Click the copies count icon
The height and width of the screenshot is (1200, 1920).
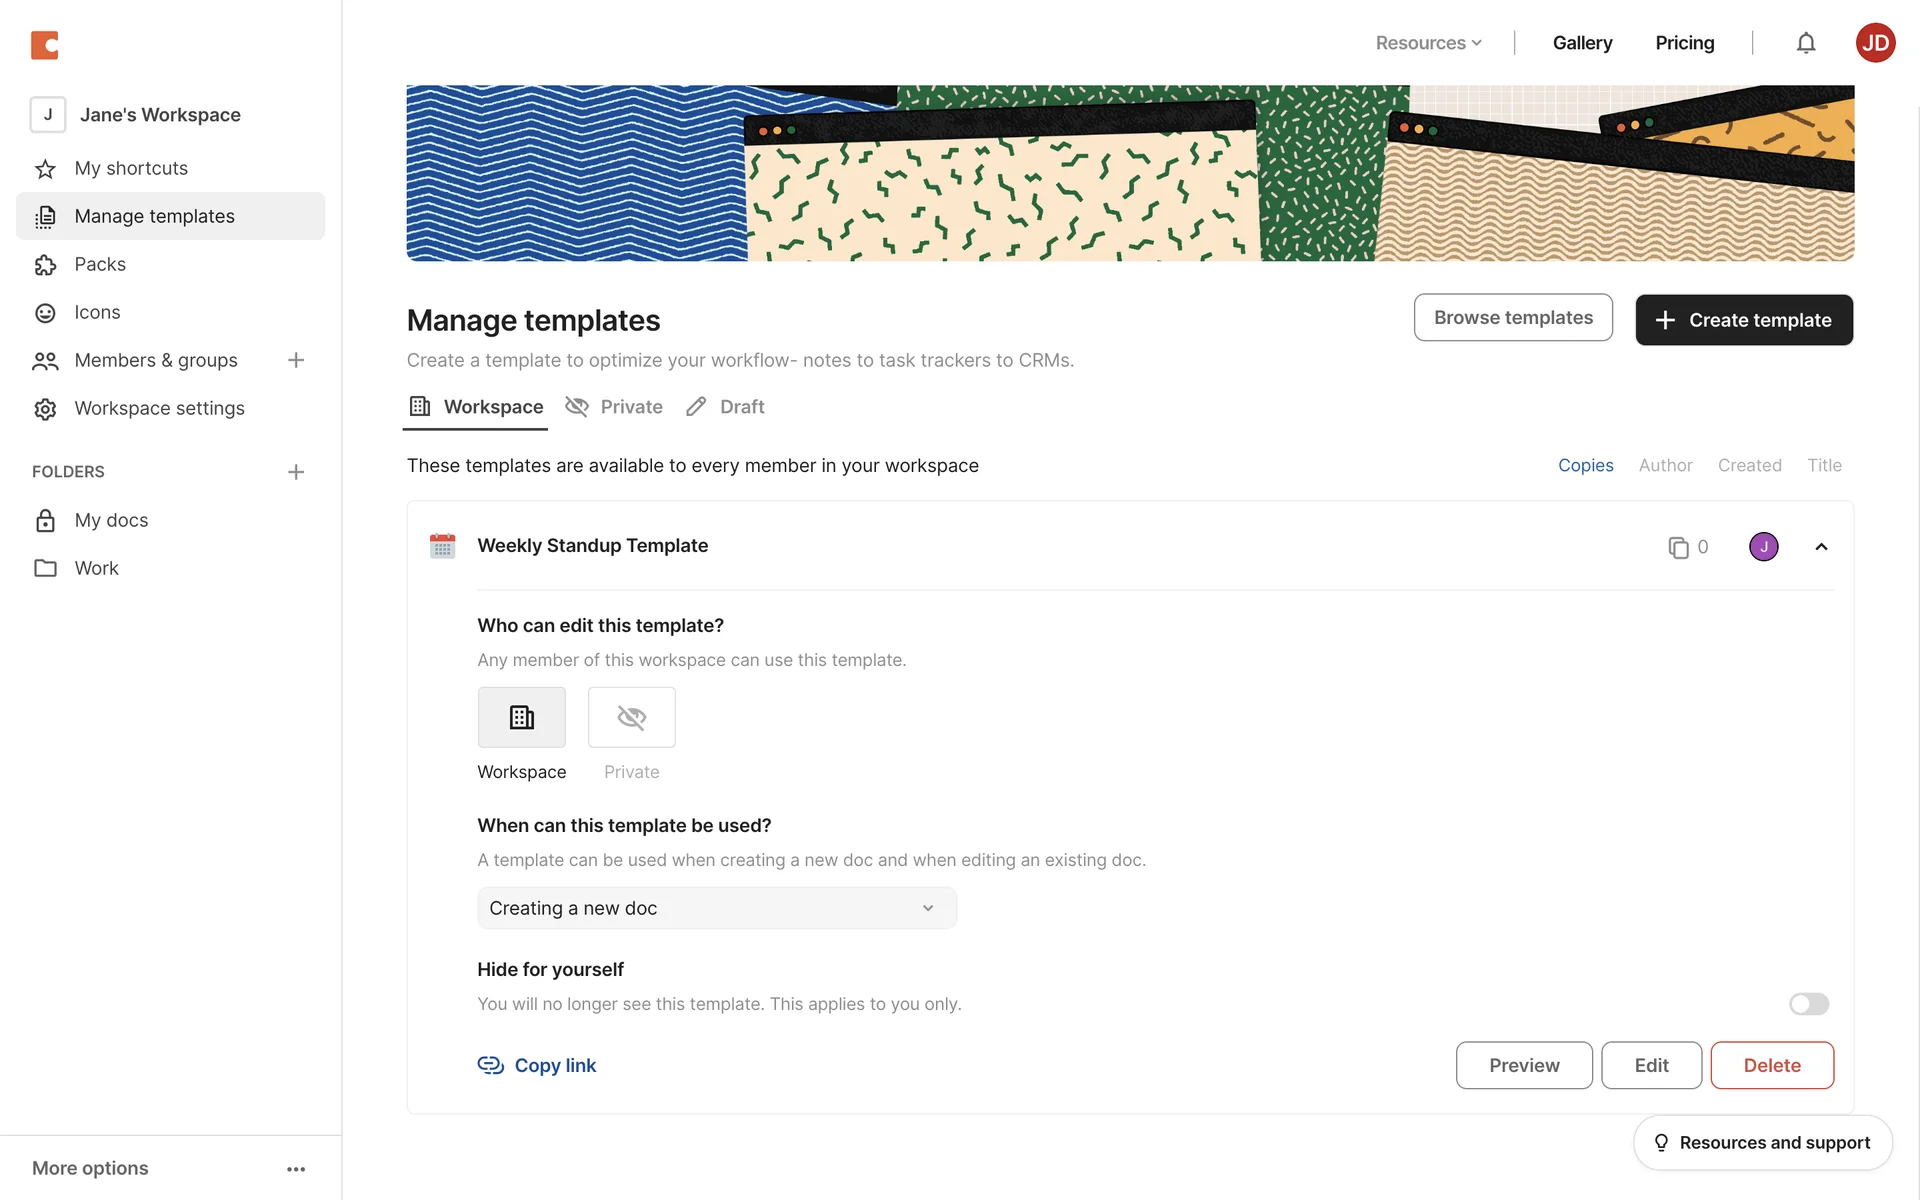coord(1678,547)
